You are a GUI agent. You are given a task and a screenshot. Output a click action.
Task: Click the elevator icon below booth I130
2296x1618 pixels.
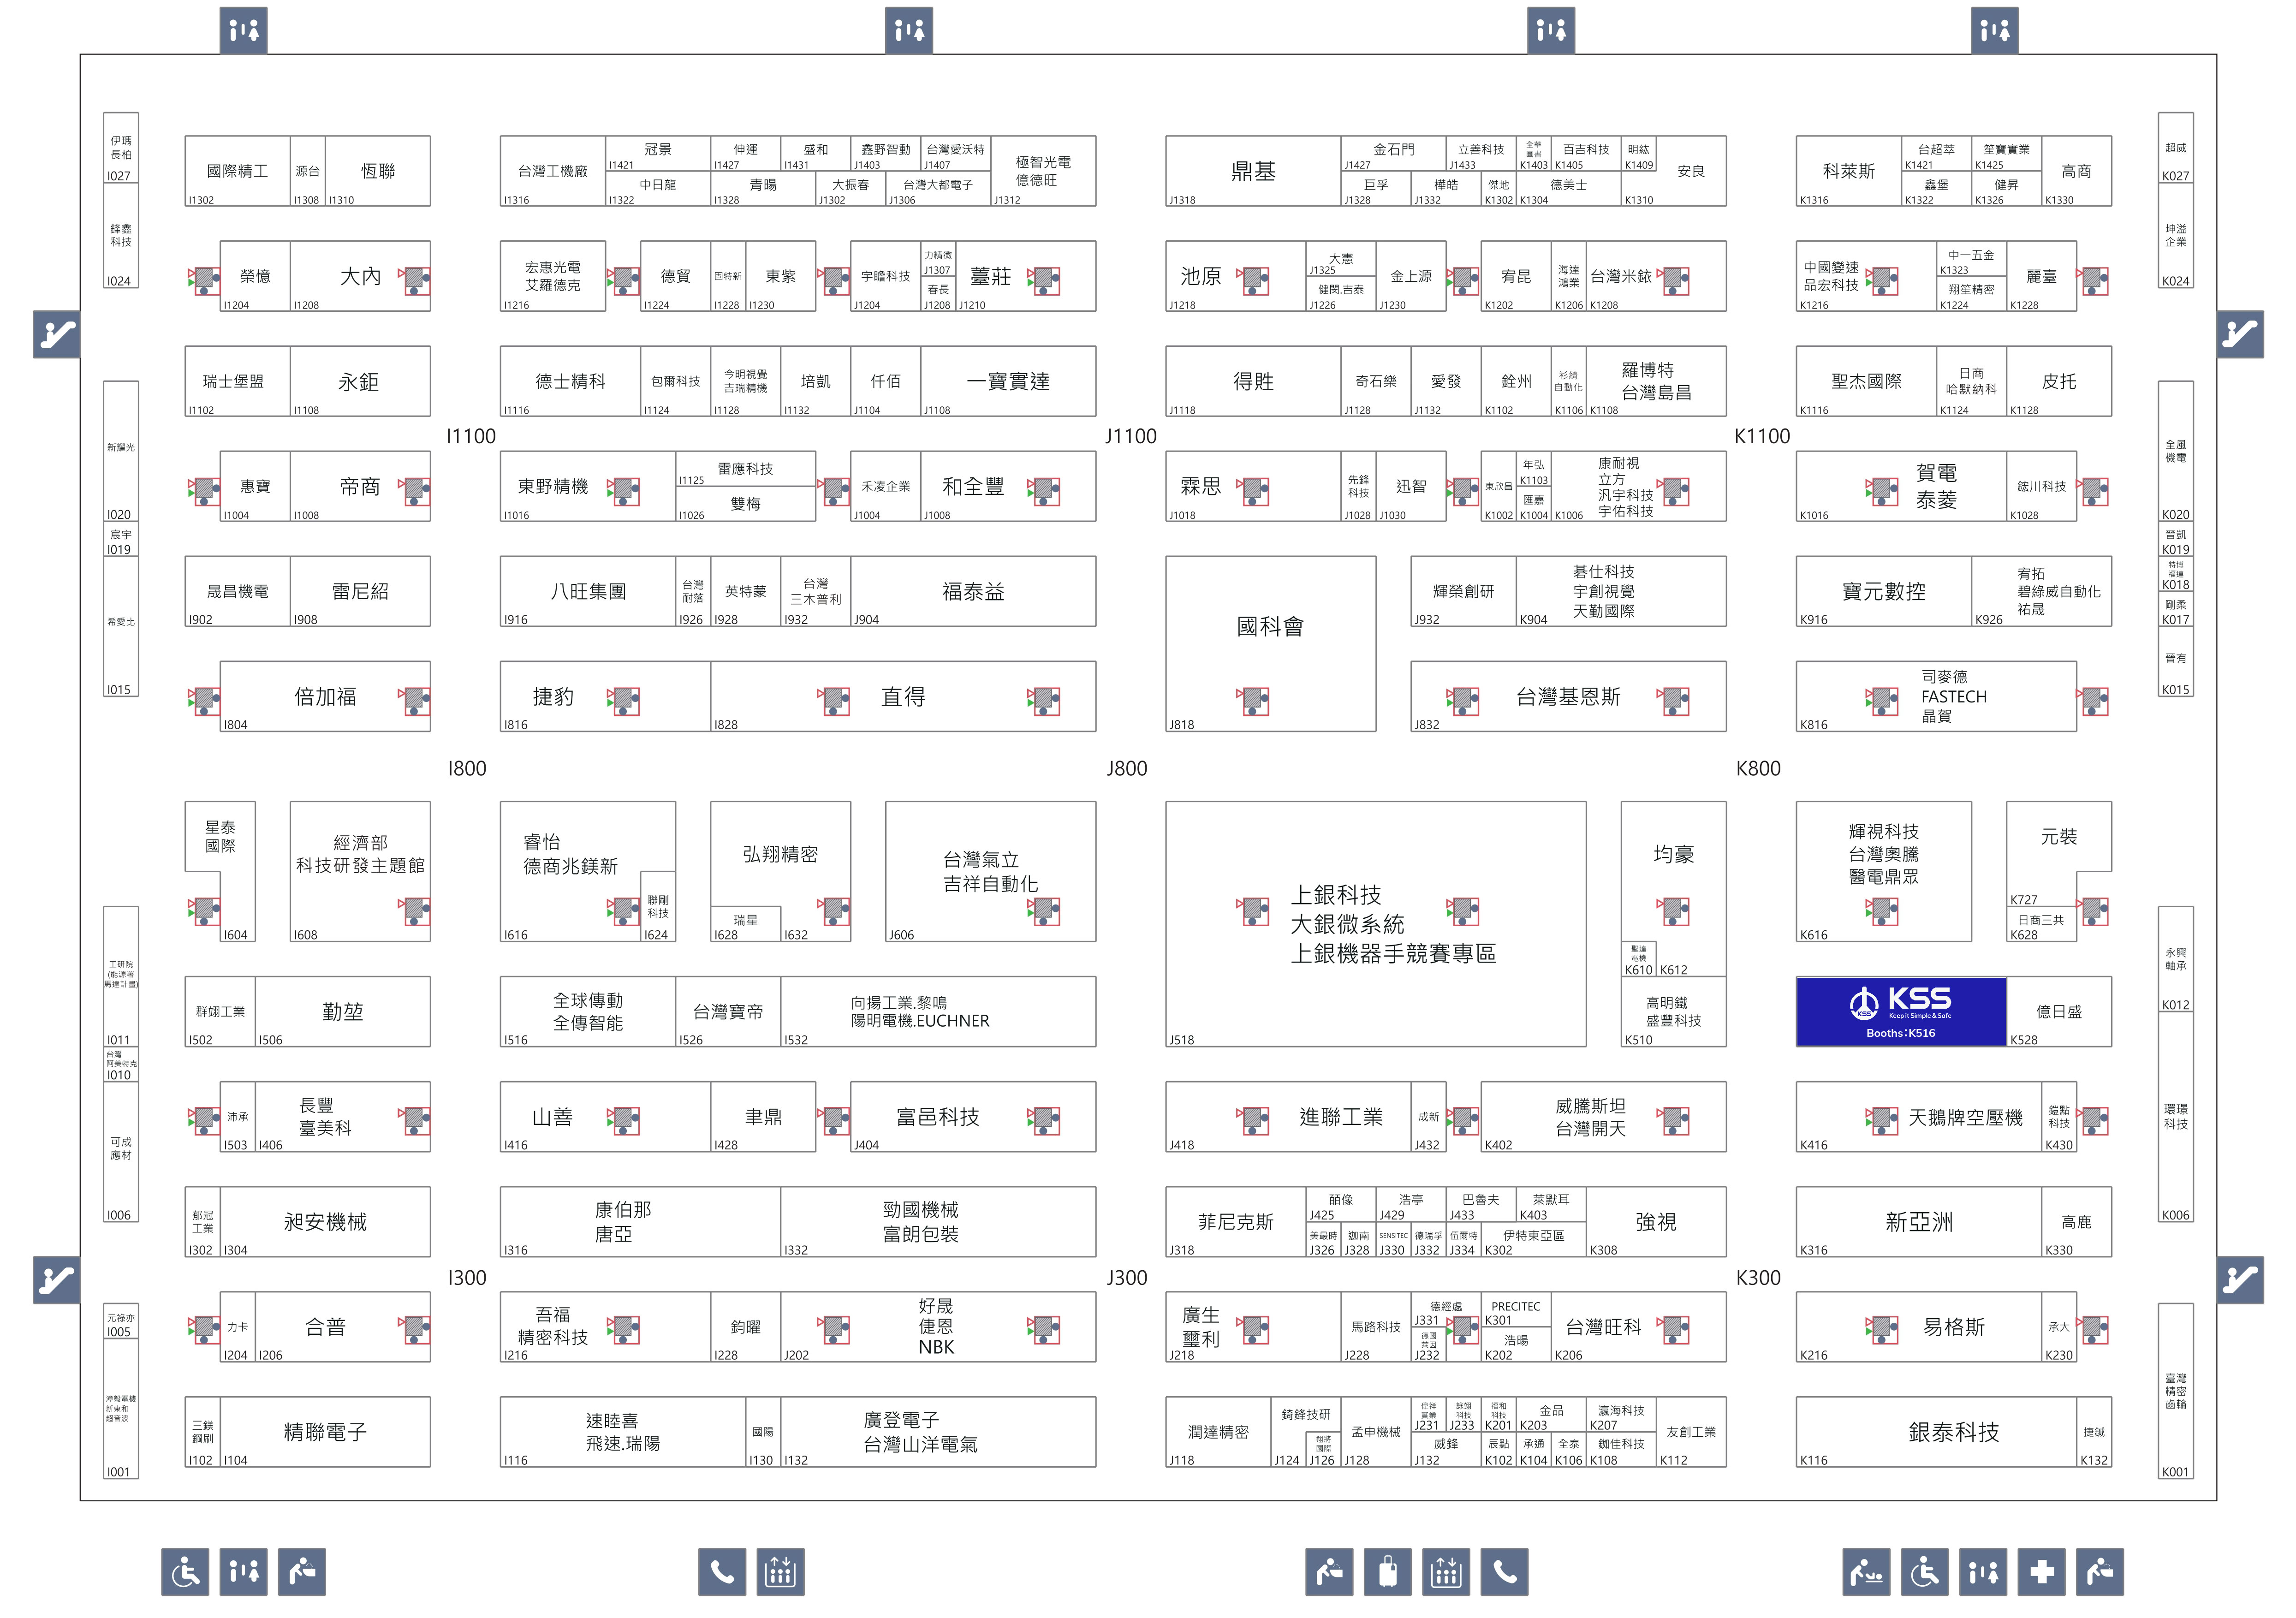tap(780, 1572)
